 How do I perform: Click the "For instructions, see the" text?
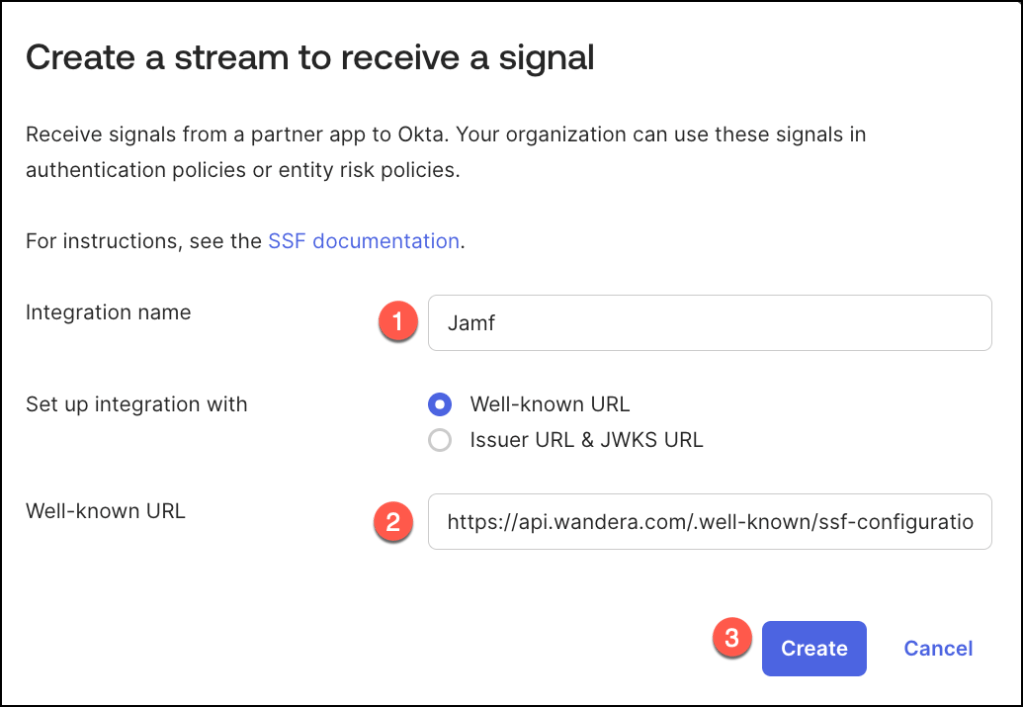point(144,241)
